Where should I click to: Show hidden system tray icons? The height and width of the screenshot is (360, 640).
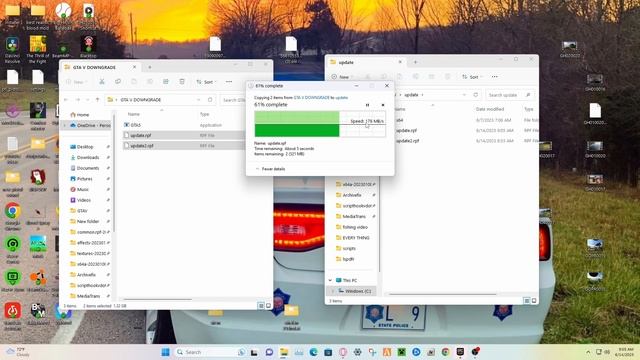(x=588, y=352)
